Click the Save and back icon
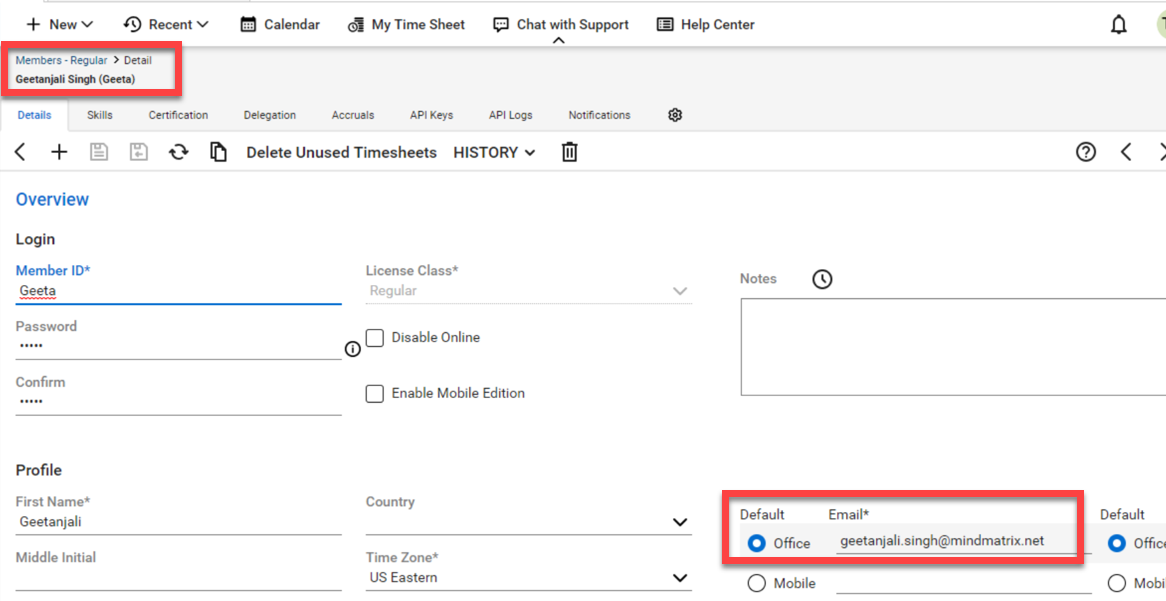 (139, 152)
